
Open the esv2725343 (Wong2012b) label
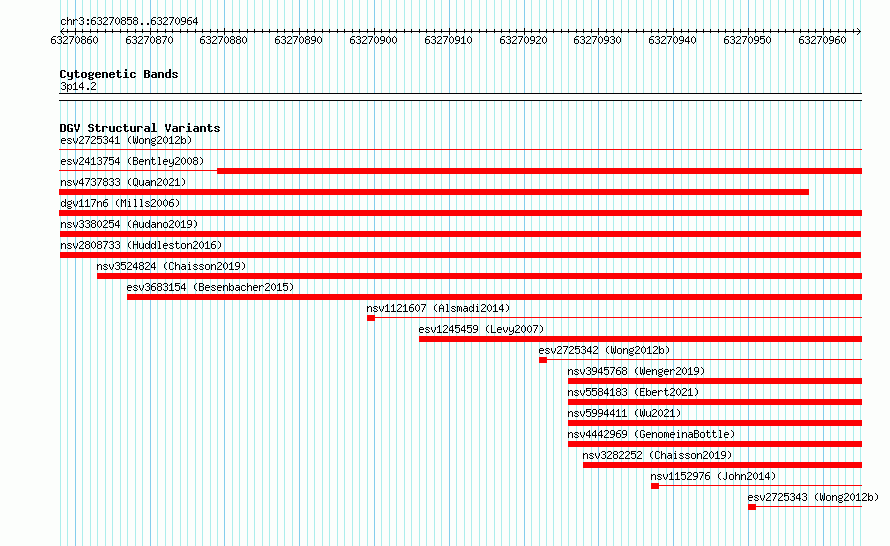(x=813, y=497)
